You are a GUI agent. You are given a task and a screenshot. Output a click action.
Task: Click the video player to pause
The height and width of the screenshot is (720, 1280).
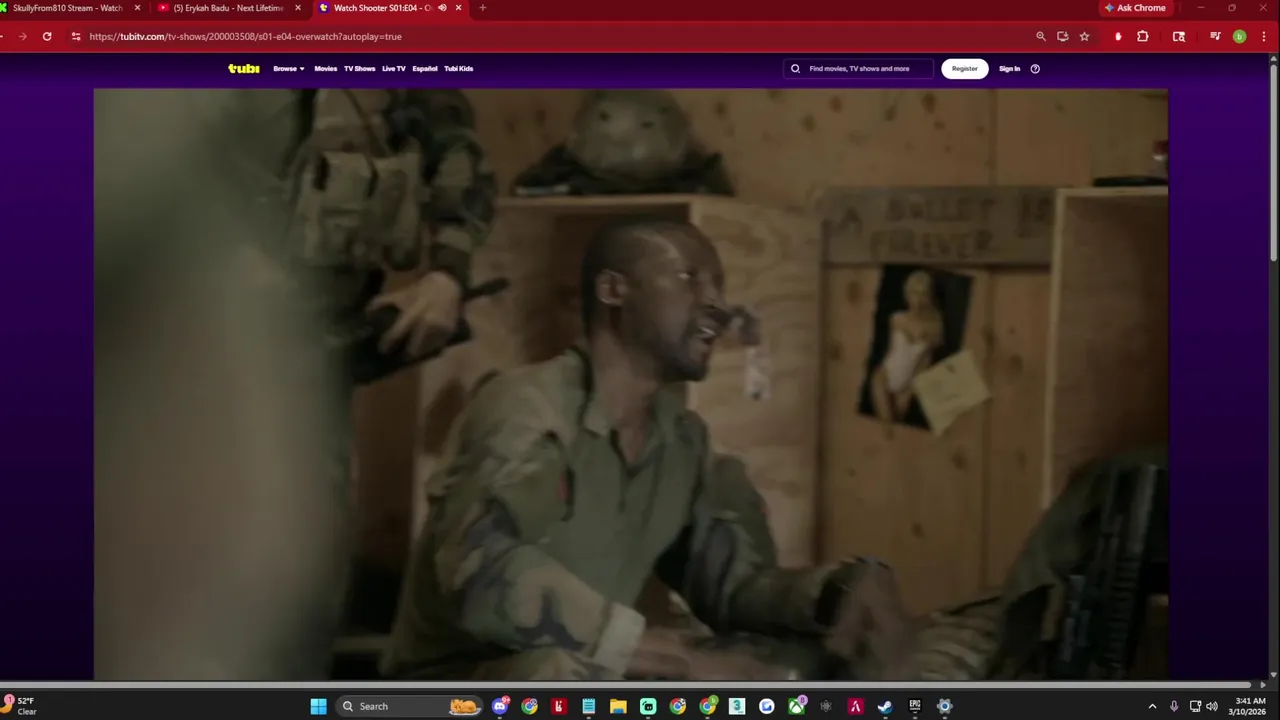point(630,384)
